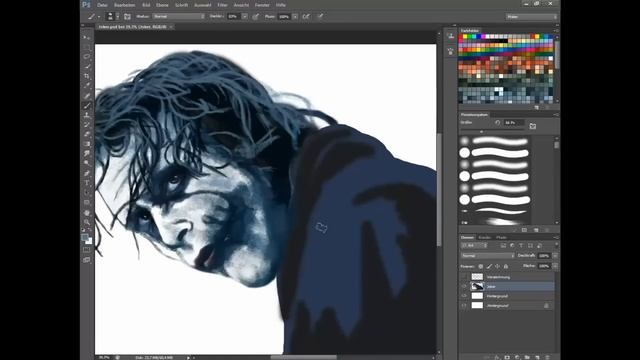
Task: Click the canvas vertical scrollbar
Action: [x=439, y=190]
